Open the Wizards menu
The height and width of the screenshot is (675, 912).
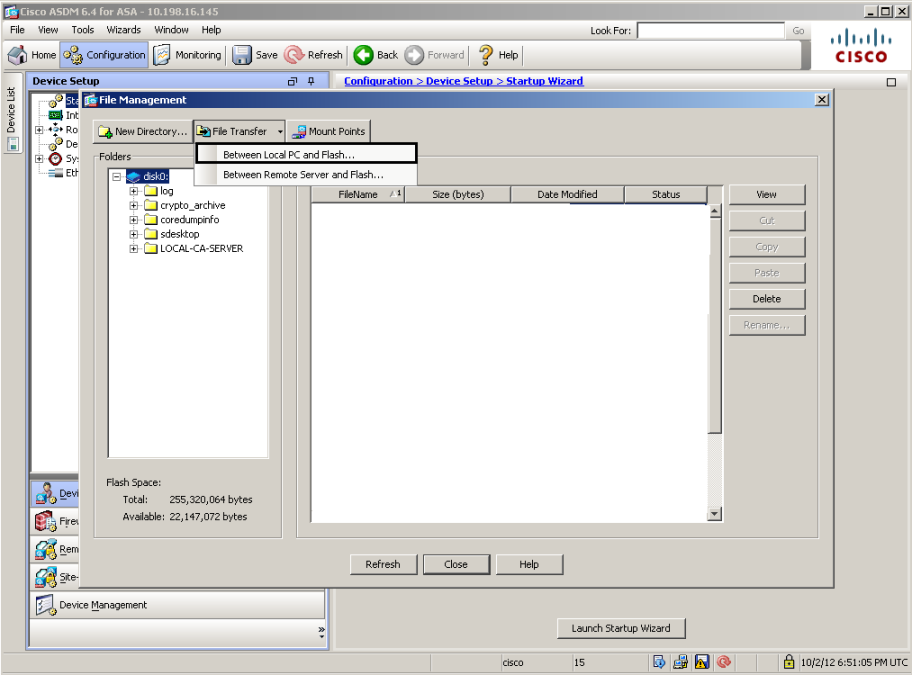pyautogui.click(x=123, y=30)
